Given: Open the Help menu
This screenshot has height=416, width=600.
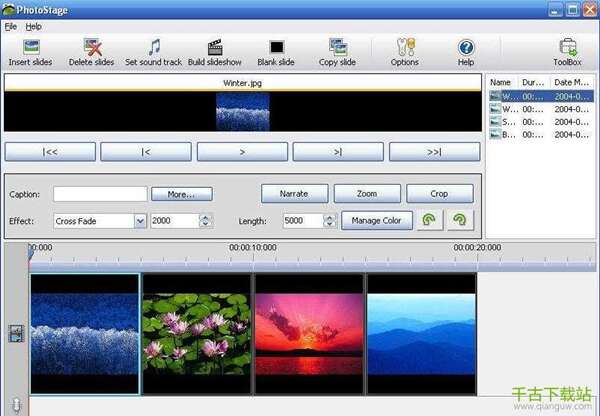Looking at the screenshot, I should 34,27.
